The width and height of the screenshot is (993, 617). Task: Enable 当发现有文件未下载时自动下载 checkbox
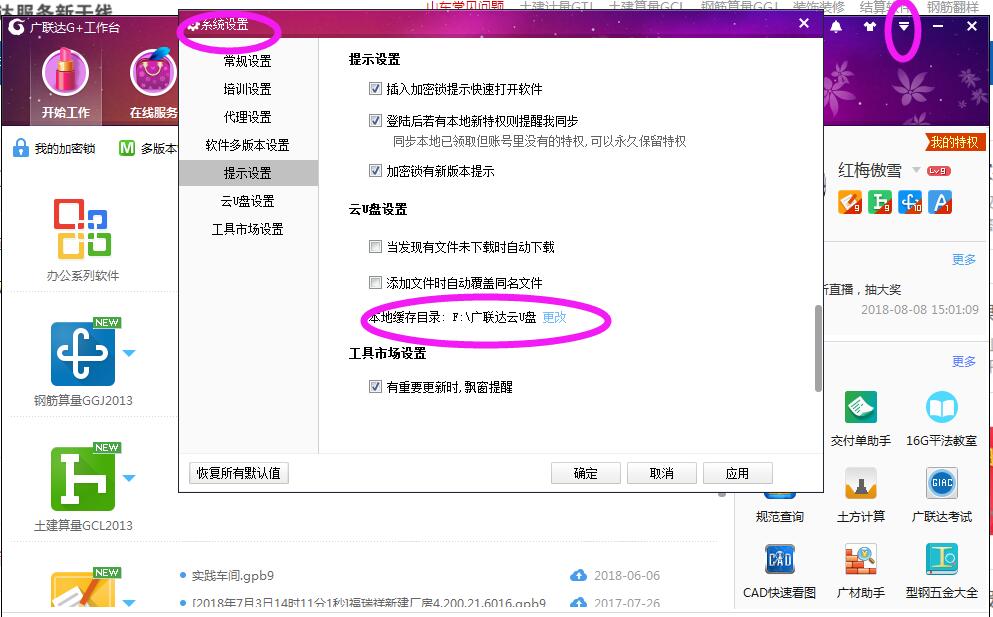click(x=375, y=246)
